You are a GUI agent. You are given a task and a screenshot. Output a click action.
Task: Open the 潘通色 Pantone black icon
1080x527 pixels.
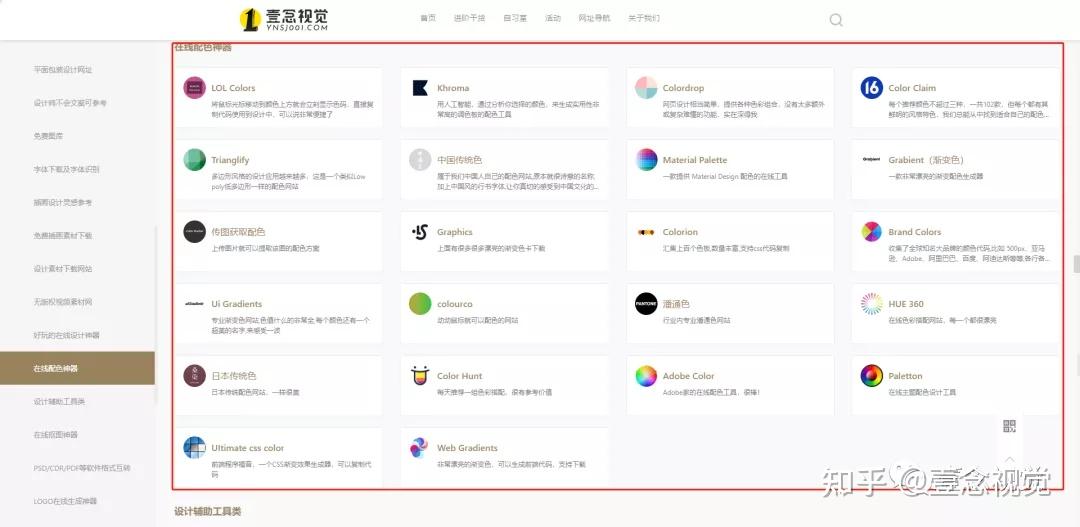click(x=646, y=304)
